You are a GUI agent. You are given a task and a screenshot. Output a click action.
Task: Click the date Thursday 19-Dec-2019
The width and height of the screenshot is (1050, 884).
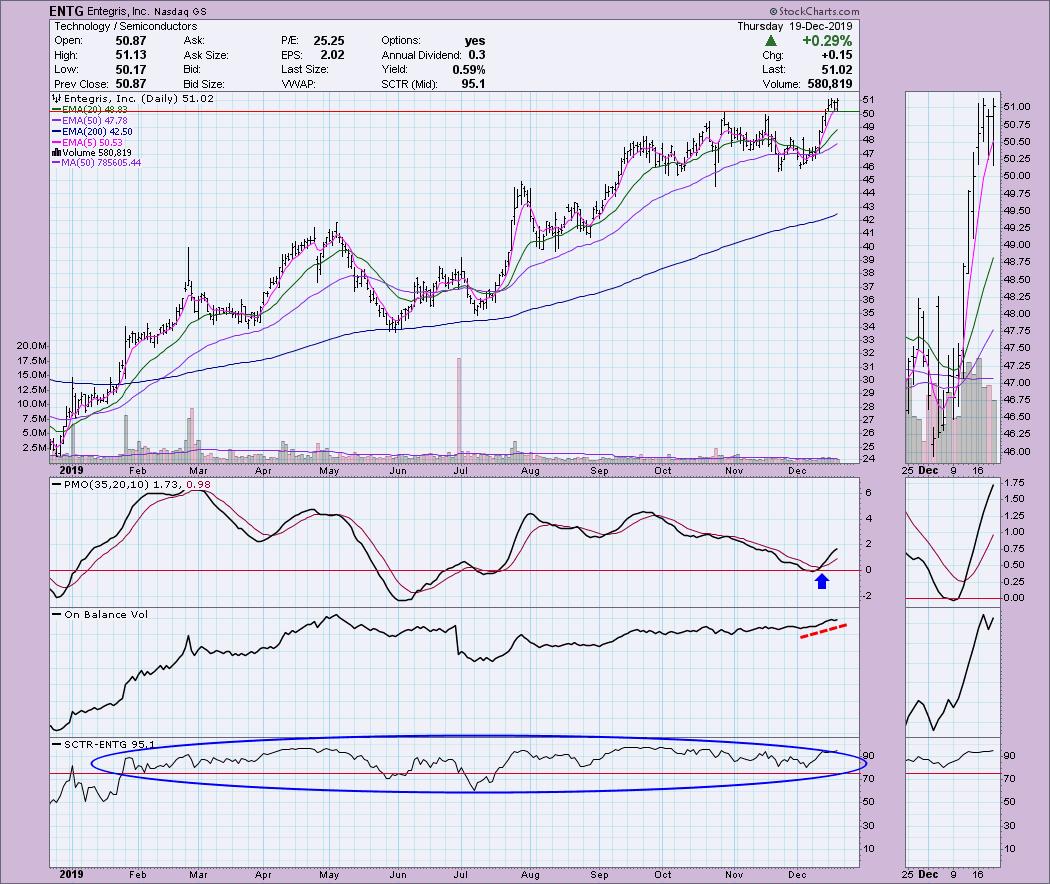795,26
